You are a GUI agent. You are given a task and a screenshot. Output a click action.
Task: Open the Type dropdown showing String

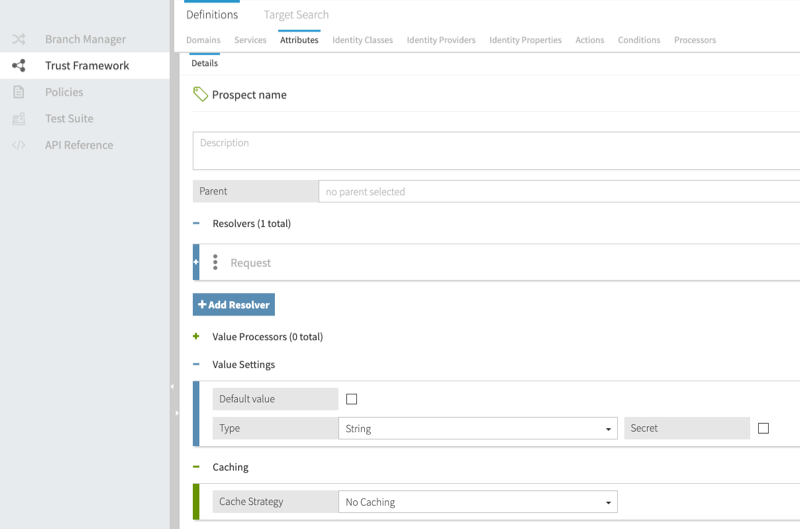point(478,428)
